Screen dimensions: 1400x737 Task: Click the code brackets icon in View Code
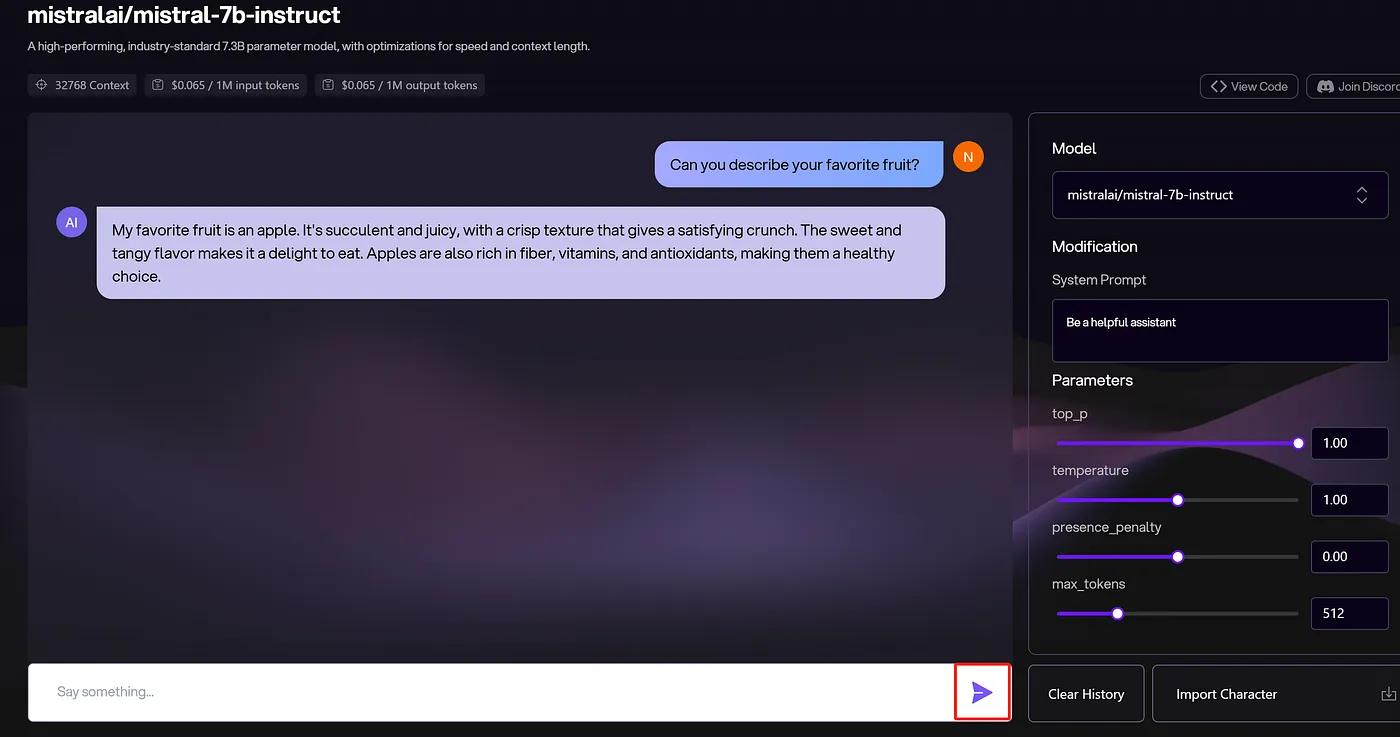[1218, 86]
